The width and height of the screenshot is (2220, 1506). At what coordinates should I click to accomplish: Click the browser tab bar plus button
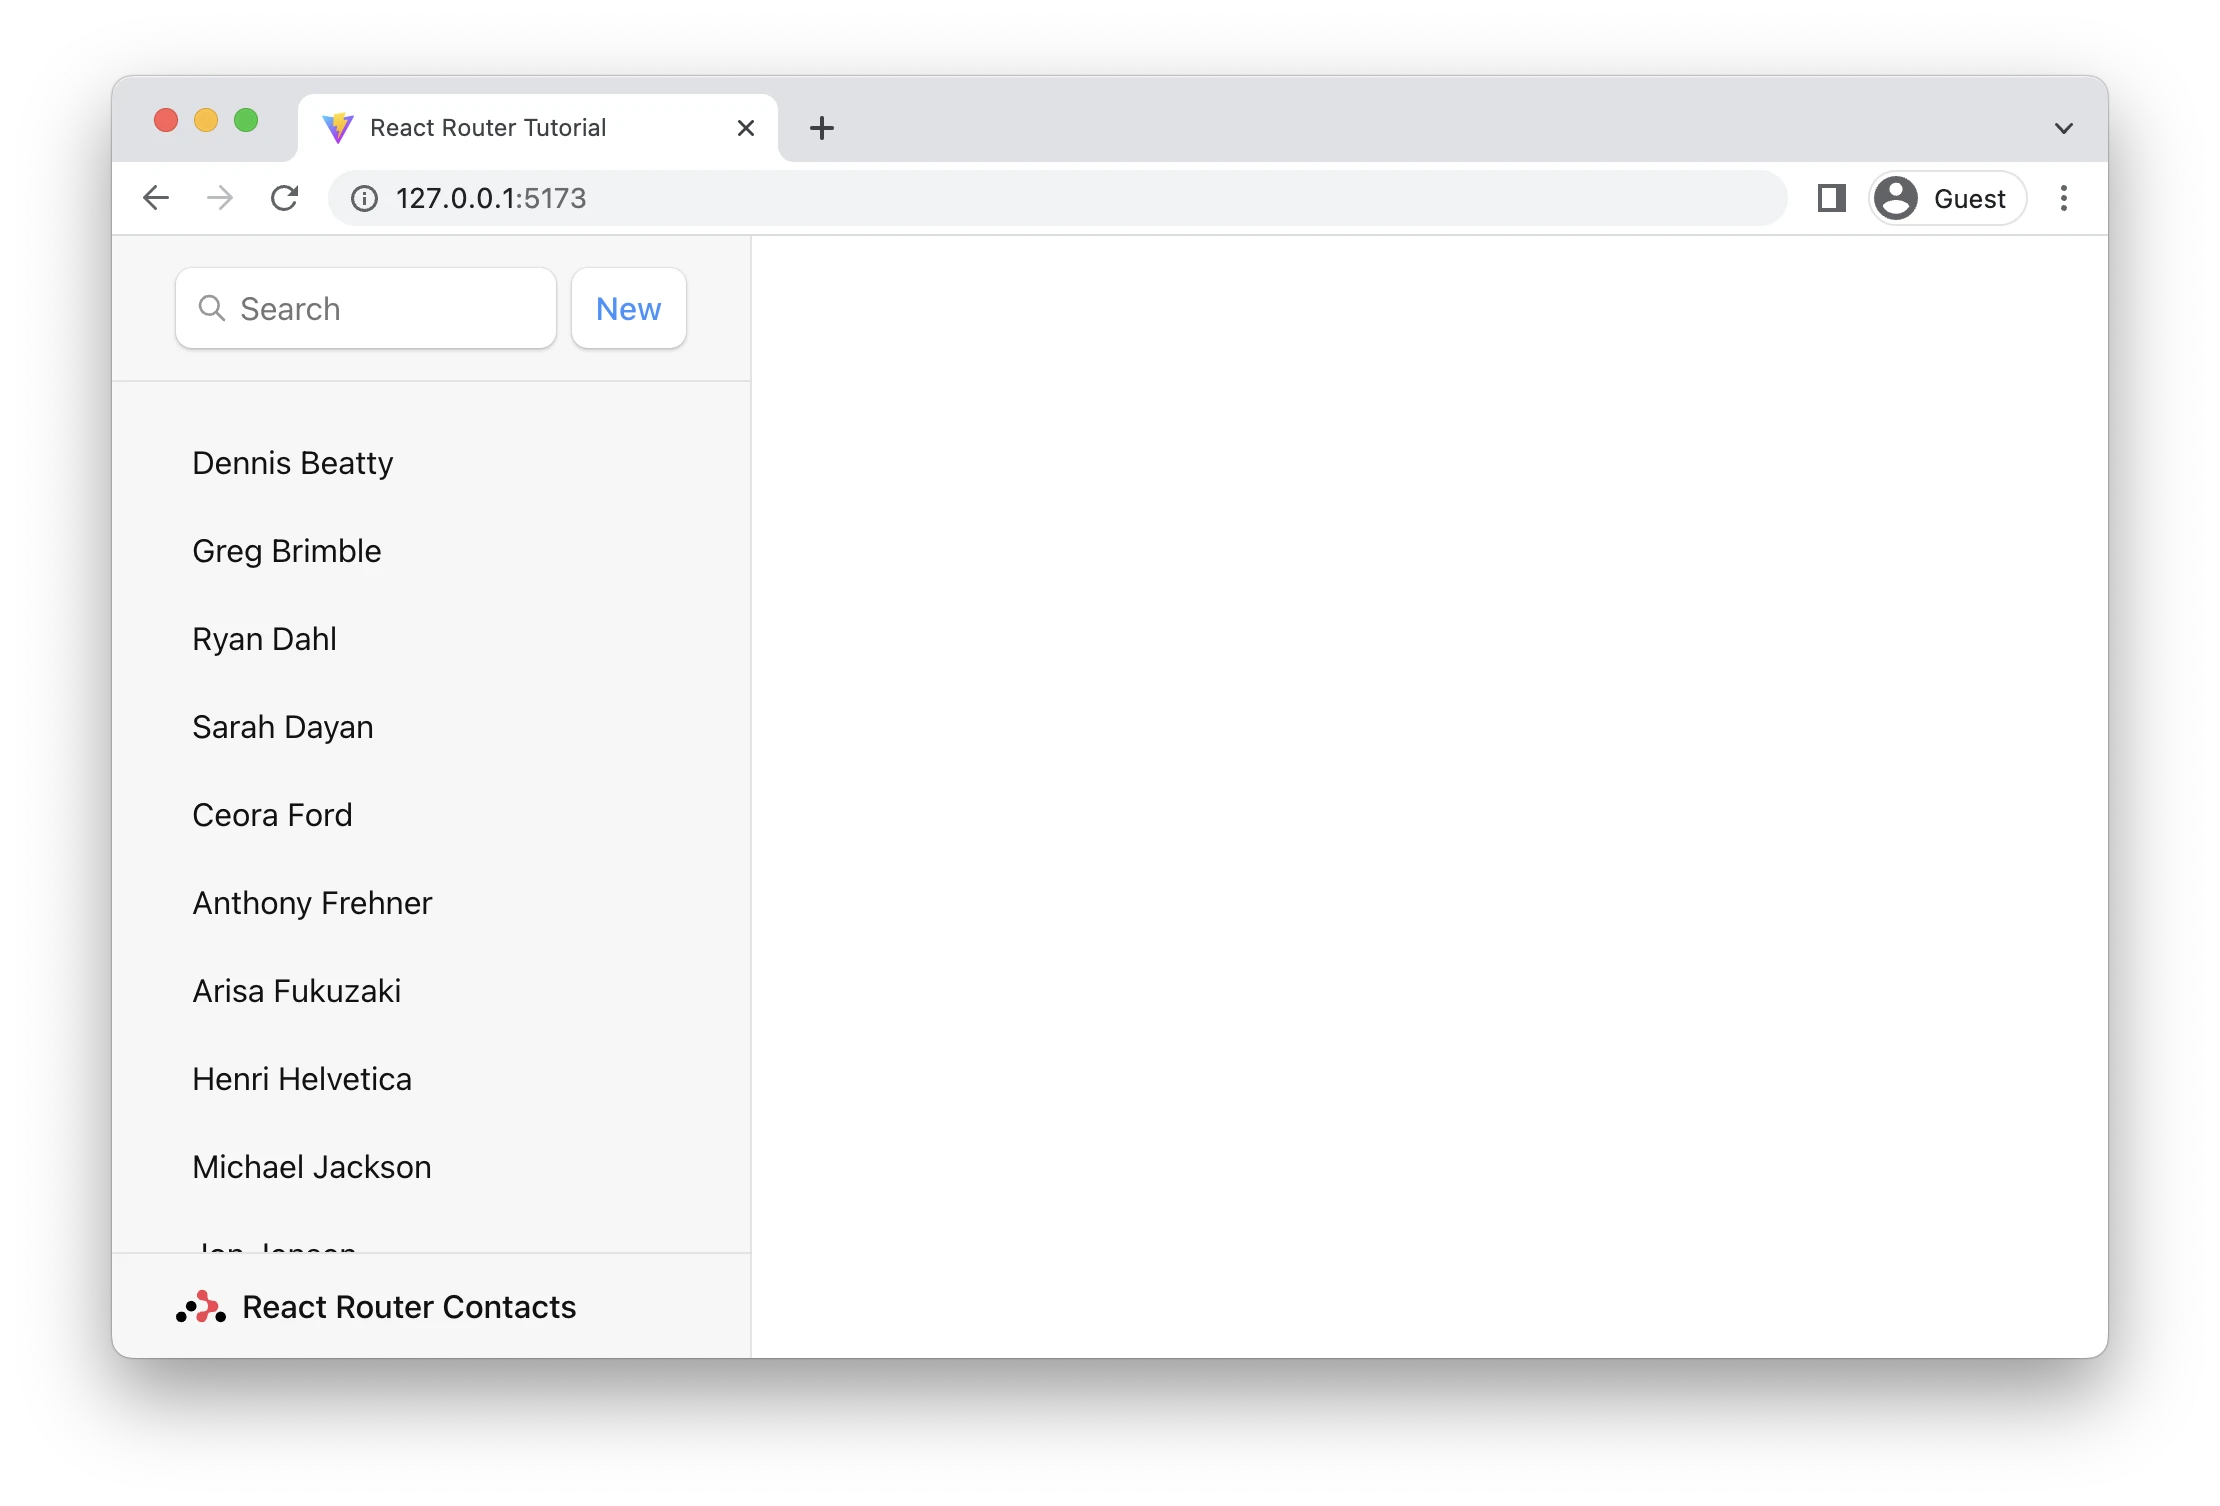[822, 128]
